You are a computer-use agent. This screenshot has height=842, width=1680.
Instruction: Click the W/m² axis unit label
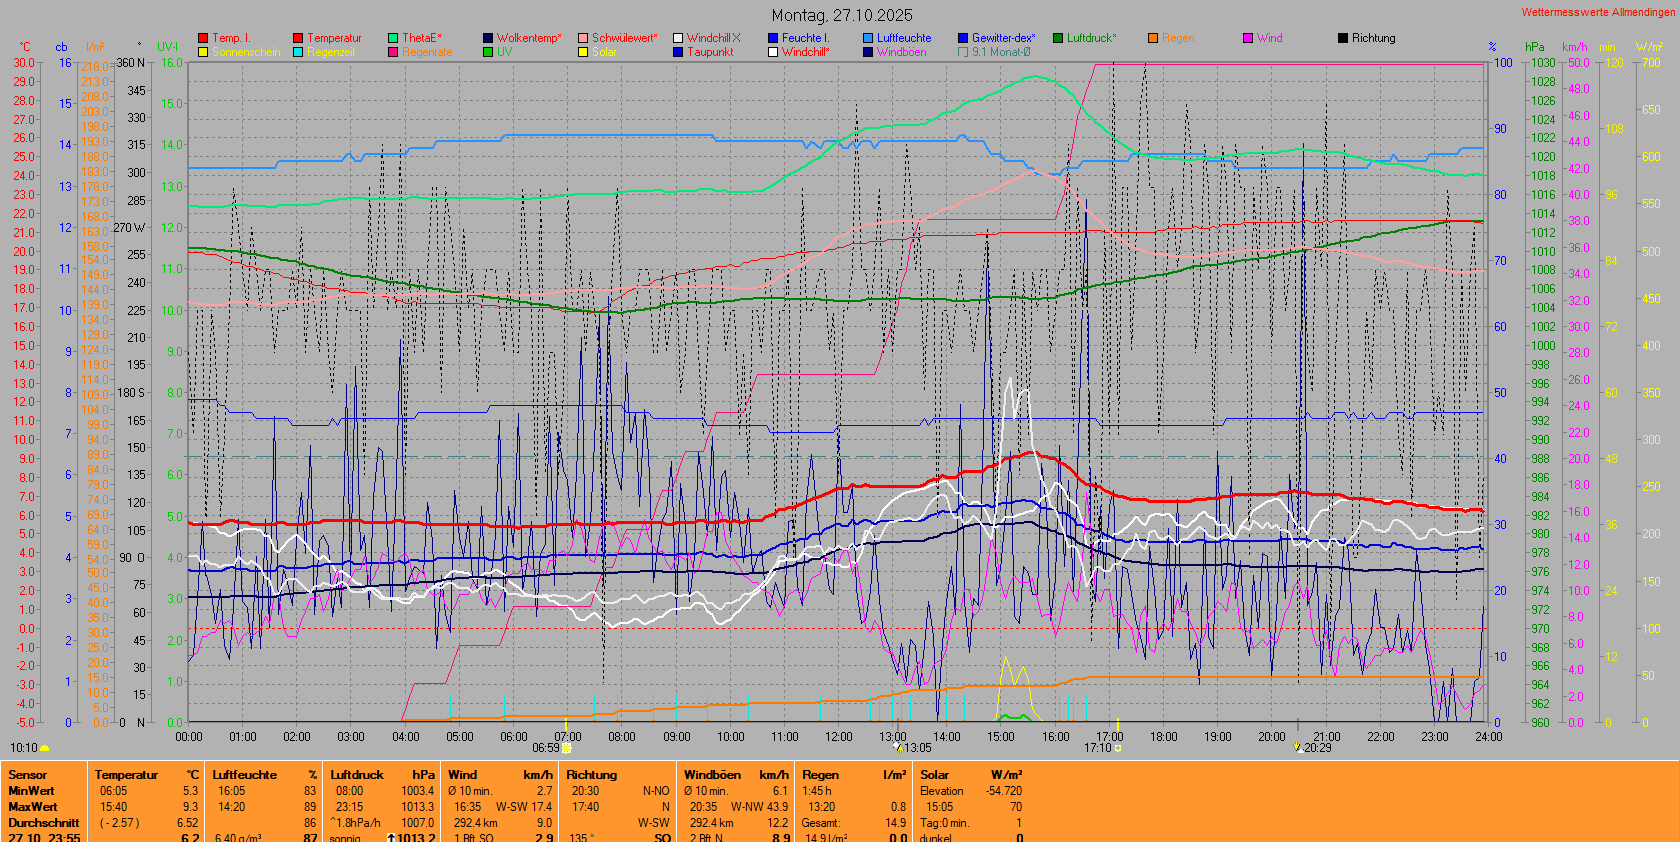pyautogui.click(x=1649, y=47)
